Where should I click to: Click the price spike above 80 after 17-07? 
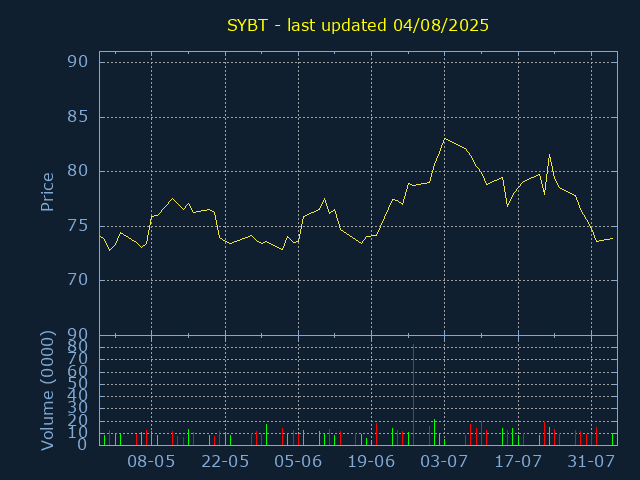point(549,155)
